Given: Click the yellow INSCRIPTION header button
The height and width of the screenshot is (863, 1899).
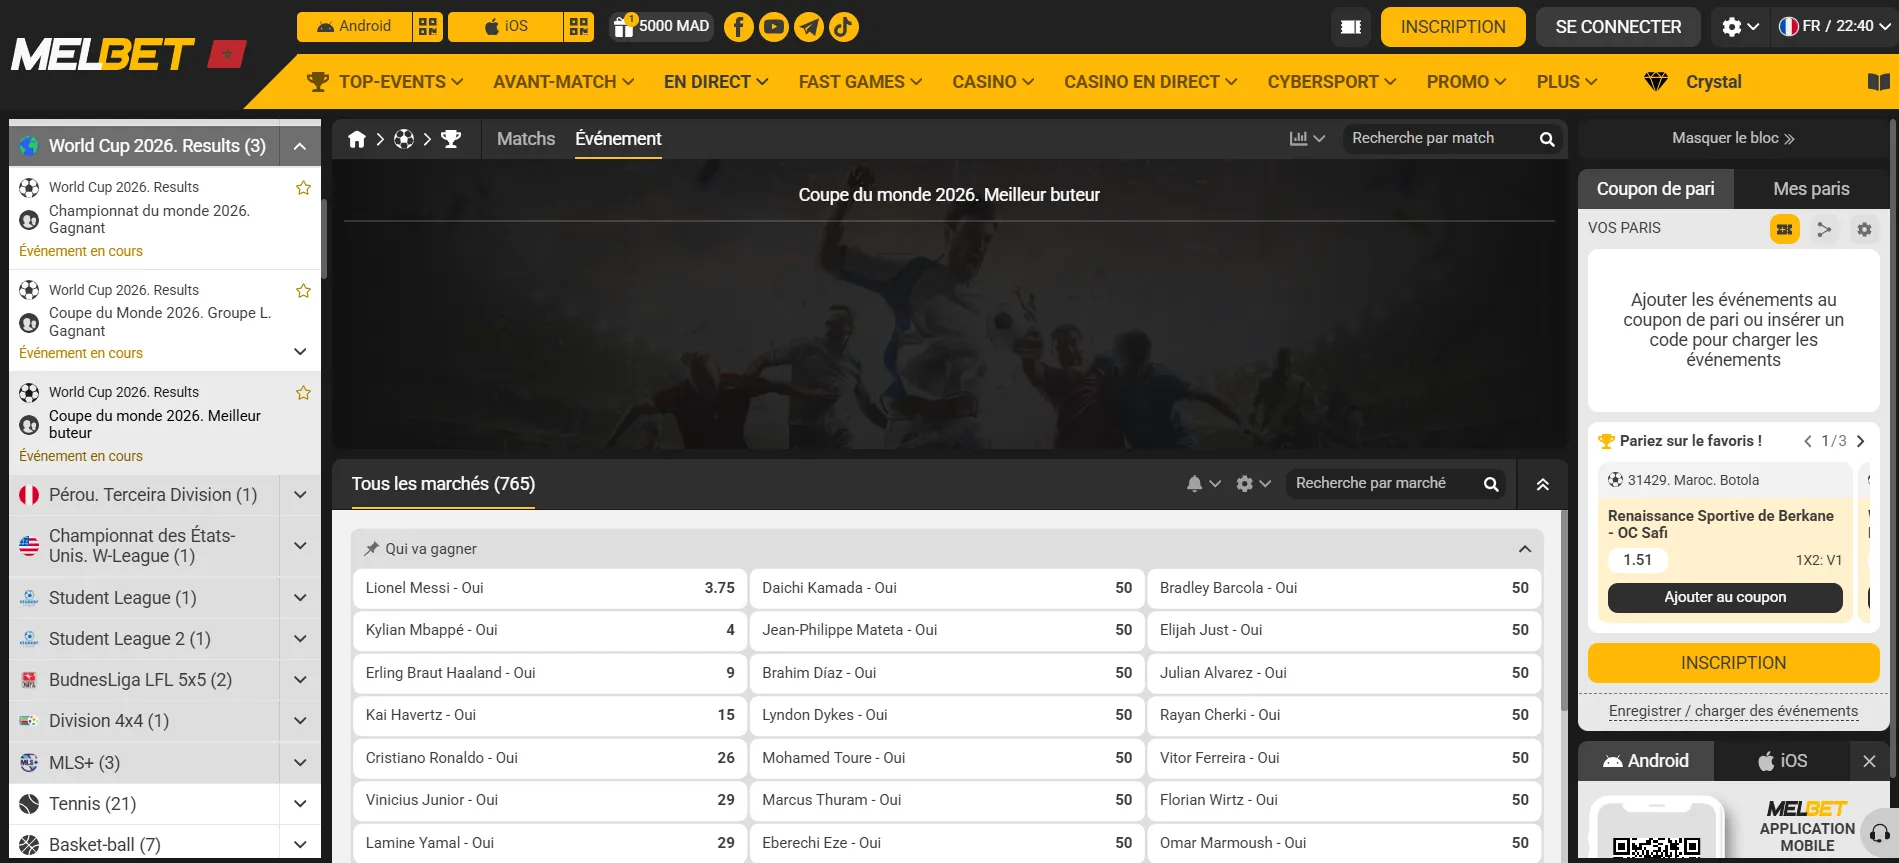Looking at the screenshot, I should 1453,27.
